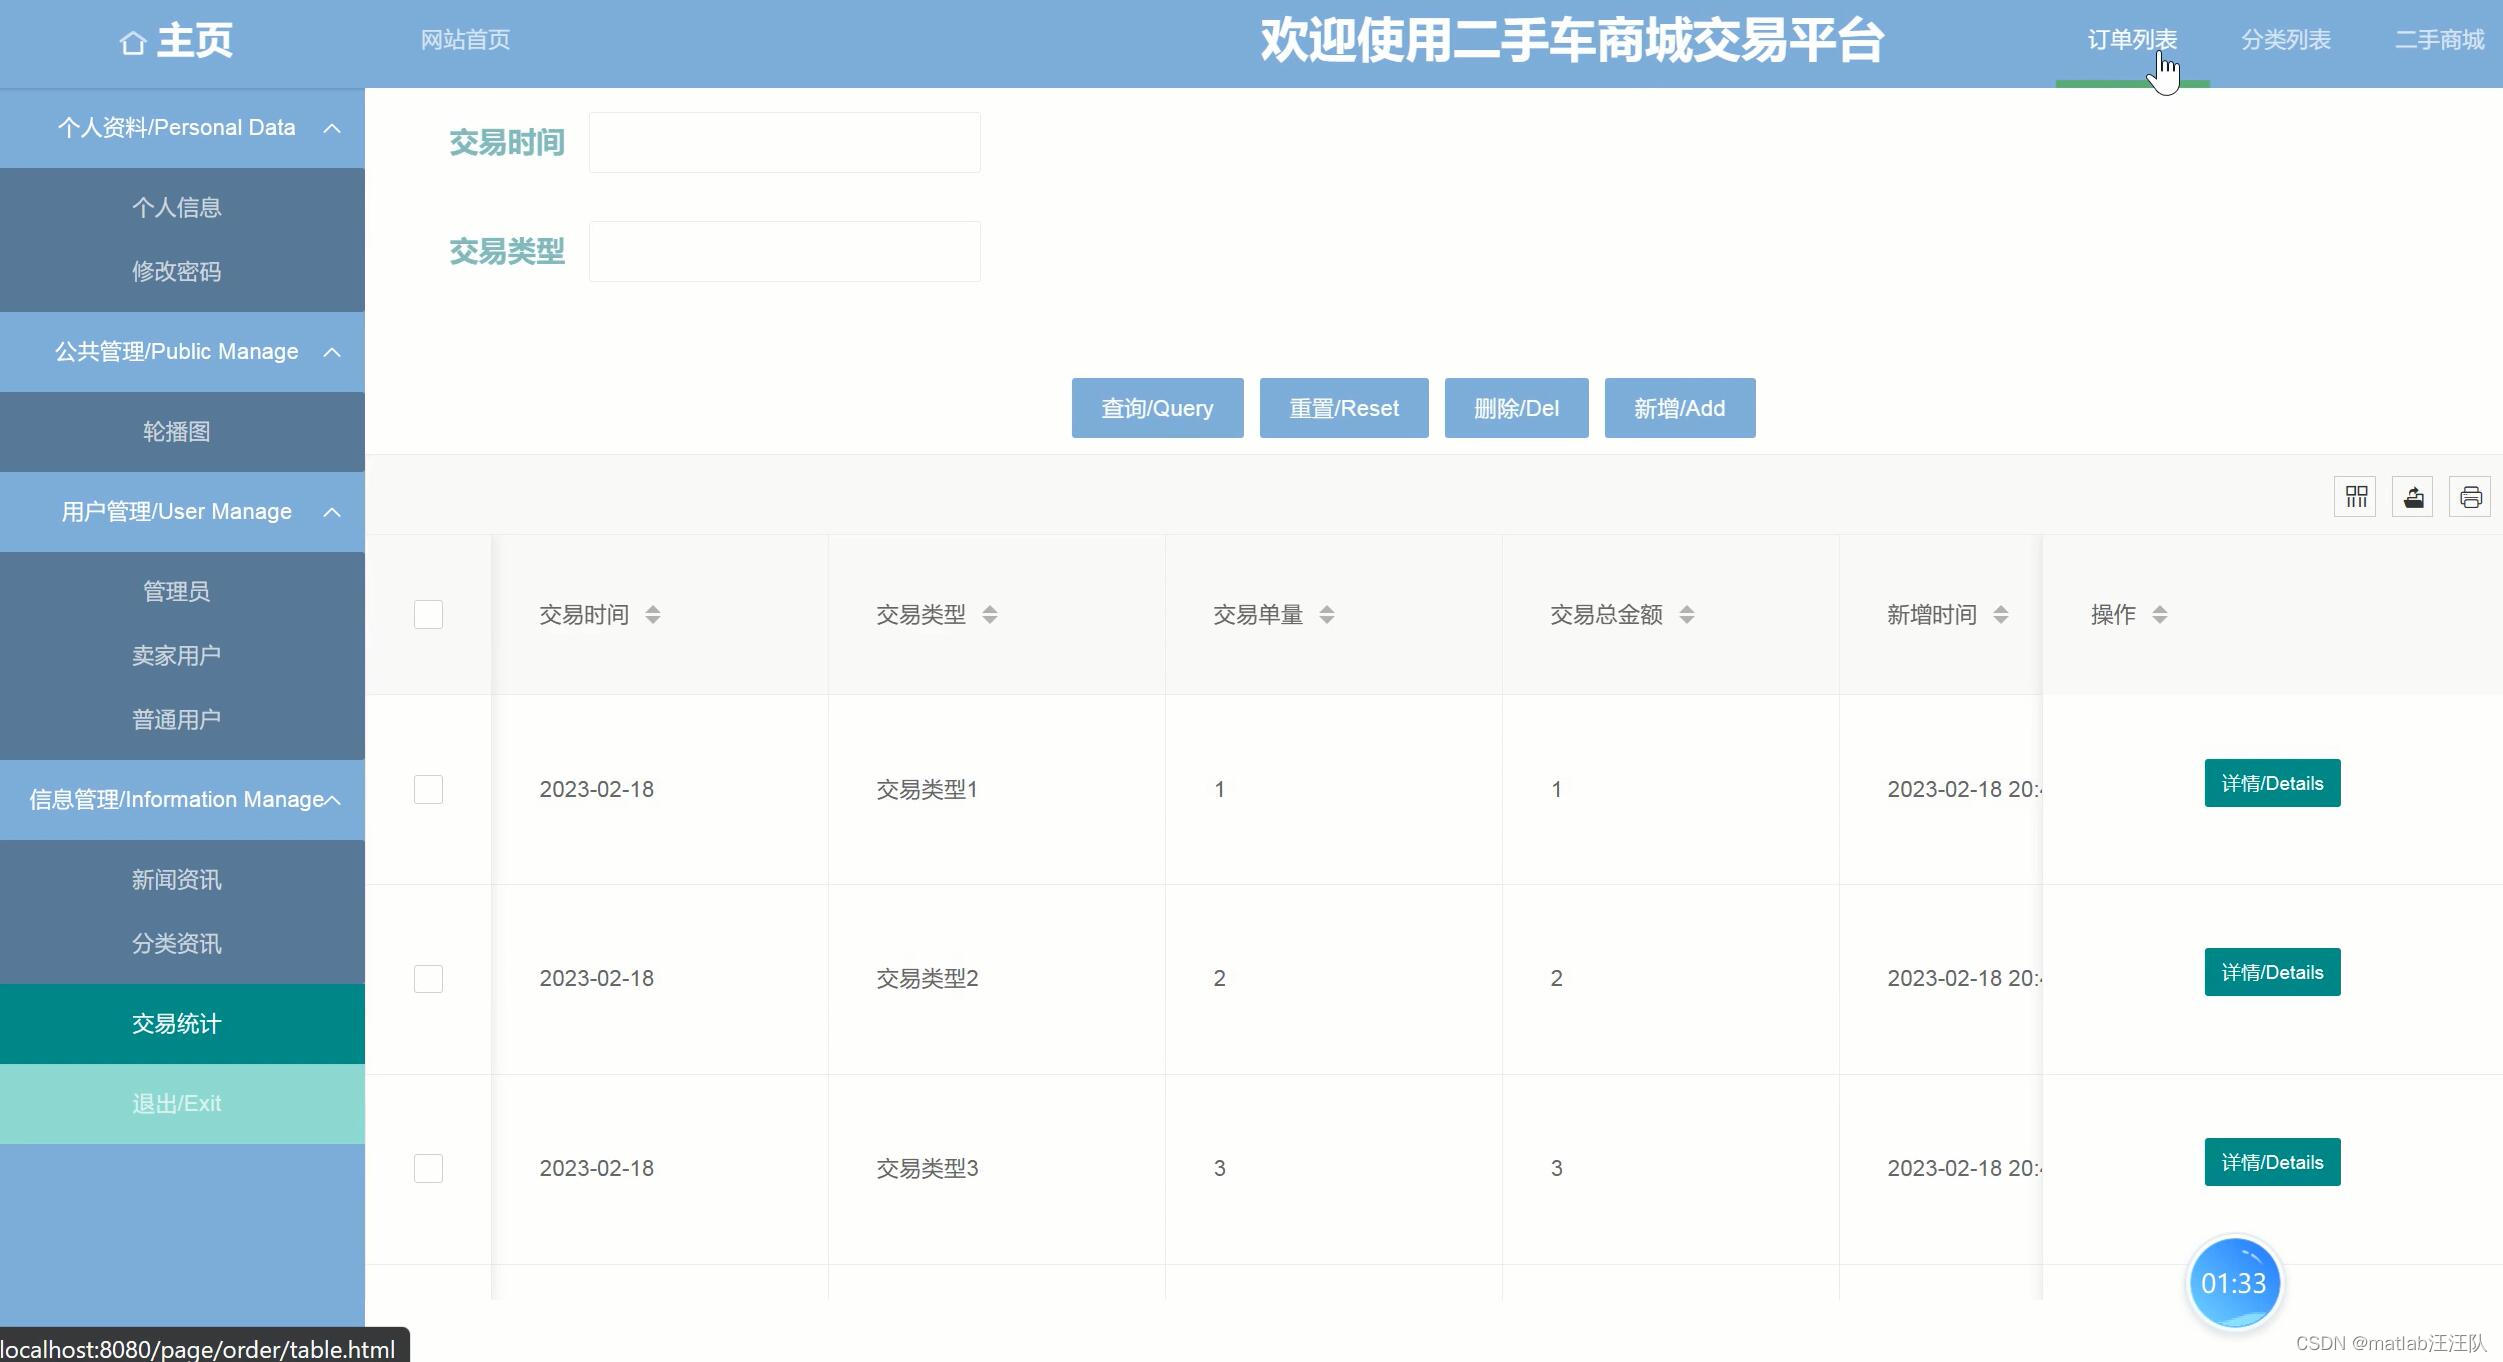
Task: Click the home icon beside 主页
Action: (x=133, y=43)
